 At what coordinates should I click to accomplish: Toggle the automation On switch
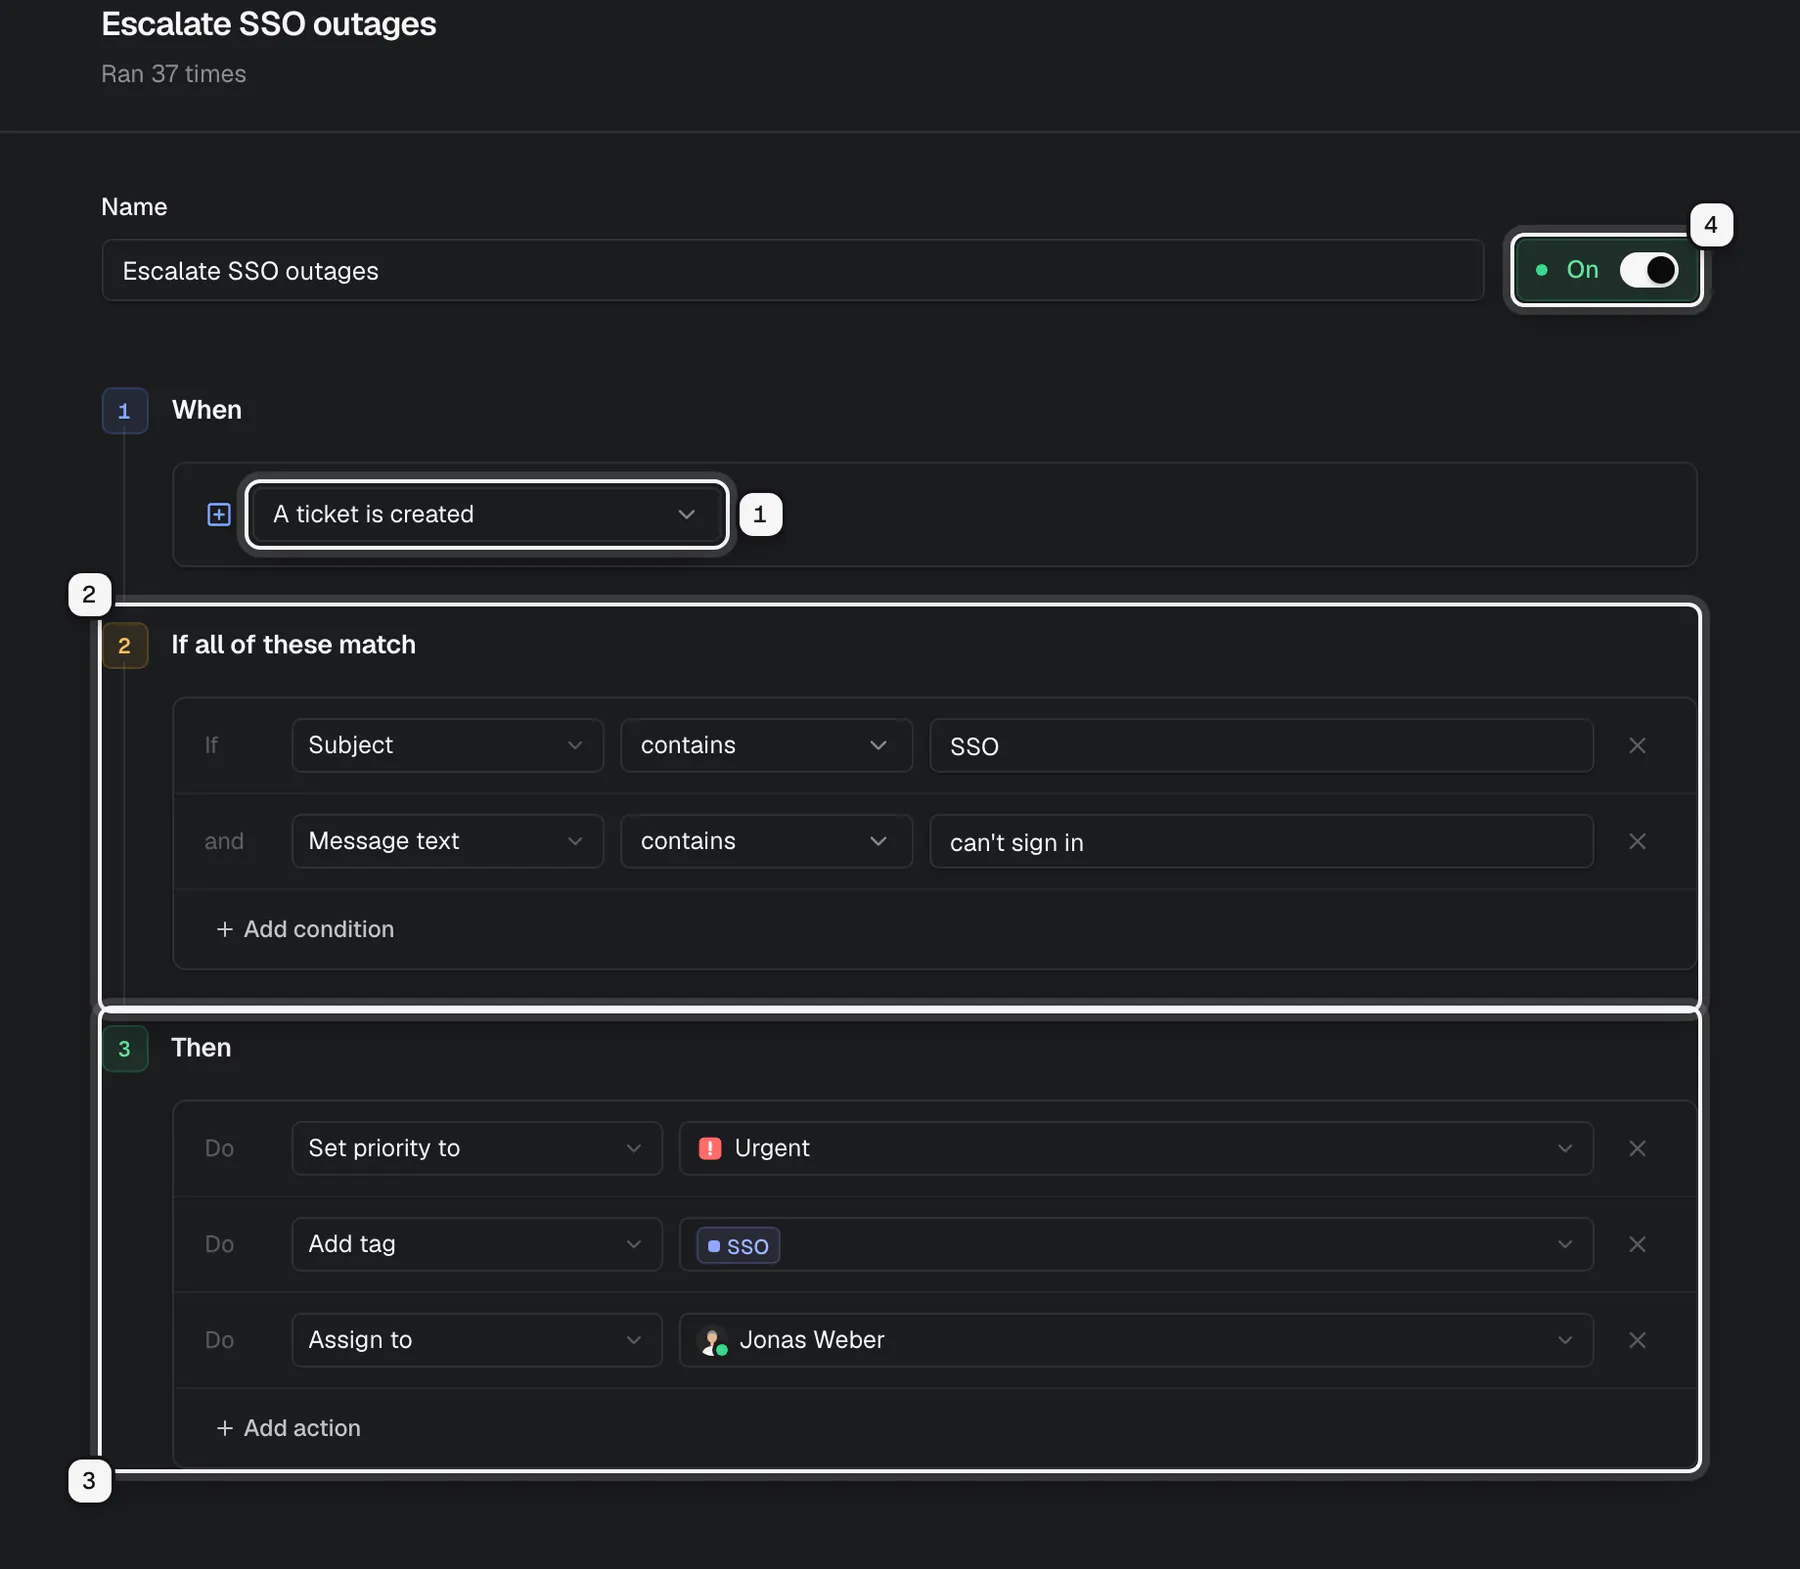pos(1649,270)
